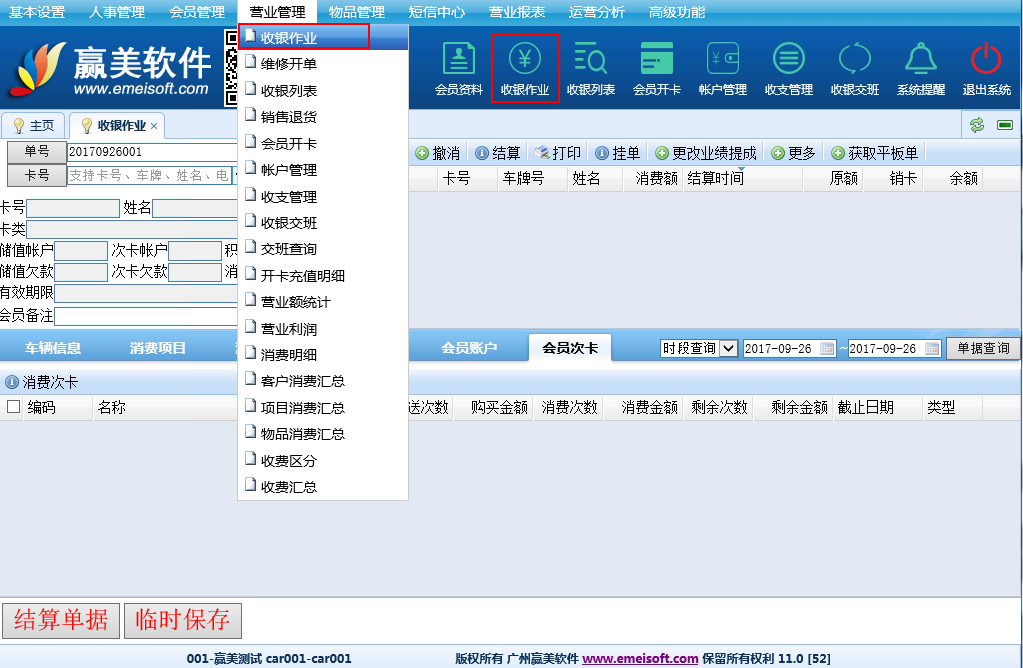Screen dimensions: 1023x668
Task: Open the 收支管理 icon
Action: (788, 68)
